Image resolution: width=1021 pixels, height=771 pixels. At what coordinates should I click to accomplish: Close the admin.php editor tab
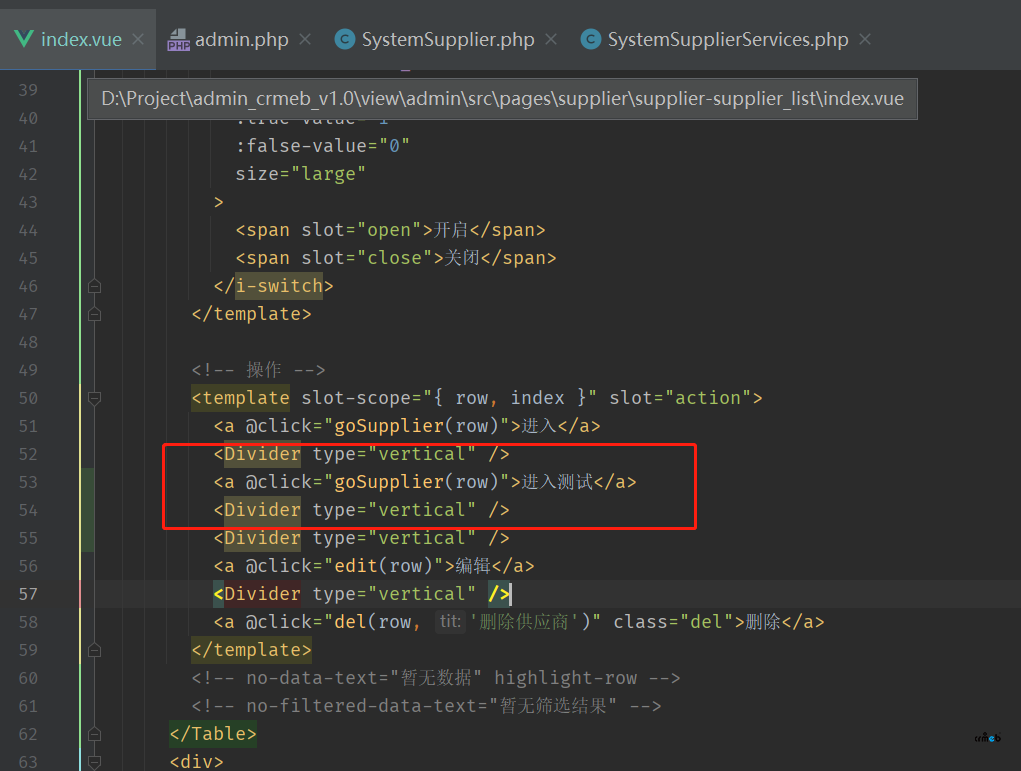click(x=305, y=40)
